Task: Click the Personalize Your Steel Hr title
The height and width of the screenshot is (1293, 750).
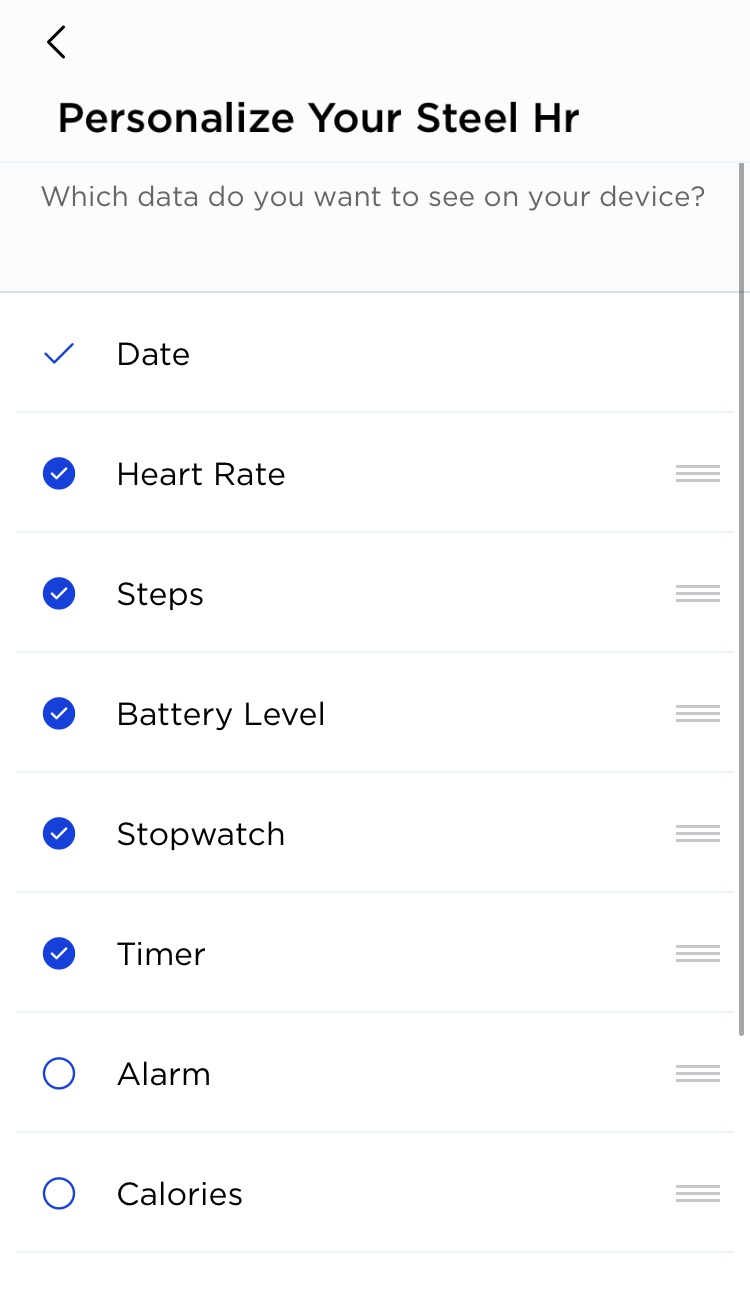Action: [318, 118]
